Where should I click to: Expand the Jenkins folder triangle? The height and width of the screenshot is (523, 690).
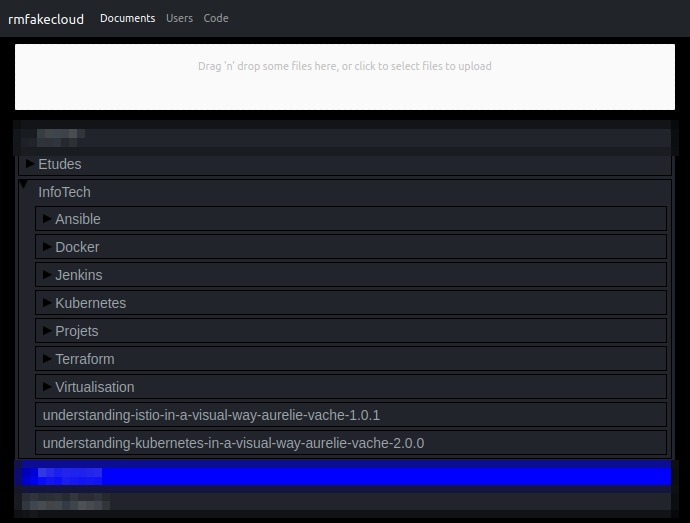point(47,275)
